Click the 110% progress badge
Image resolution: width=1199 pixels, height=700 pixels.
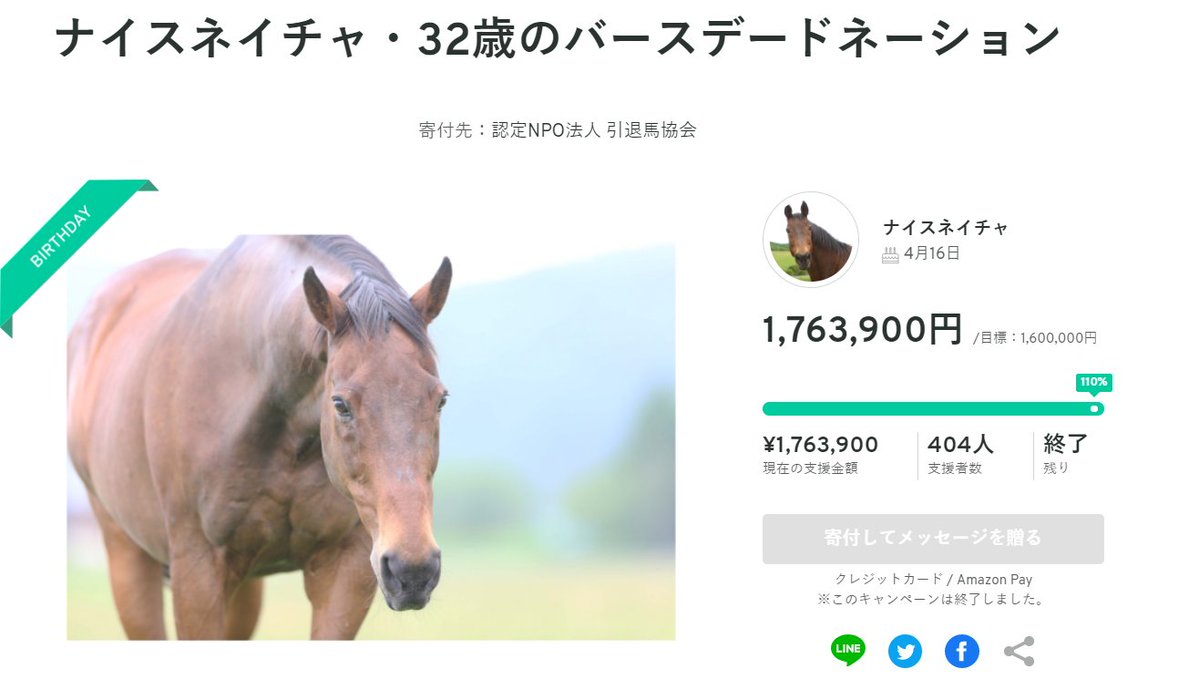point(1094,382)
